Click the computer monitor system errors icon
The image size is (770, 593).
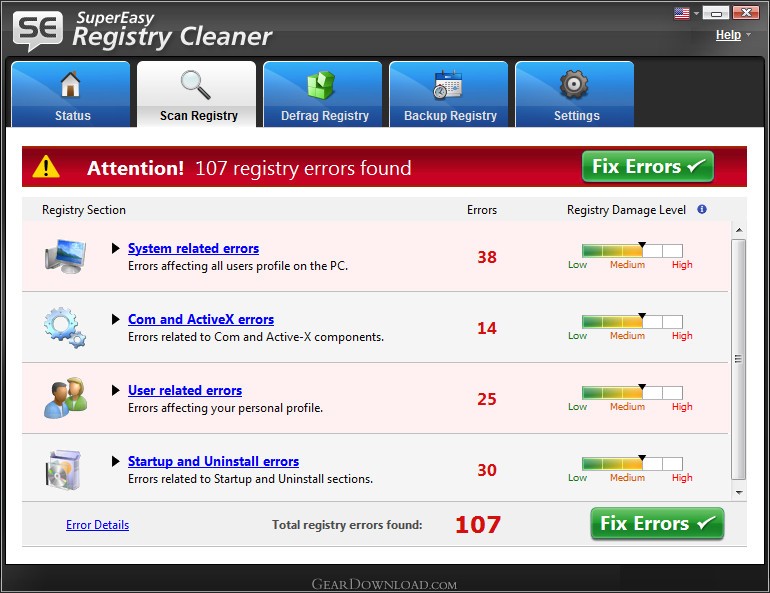click(66, 256)
